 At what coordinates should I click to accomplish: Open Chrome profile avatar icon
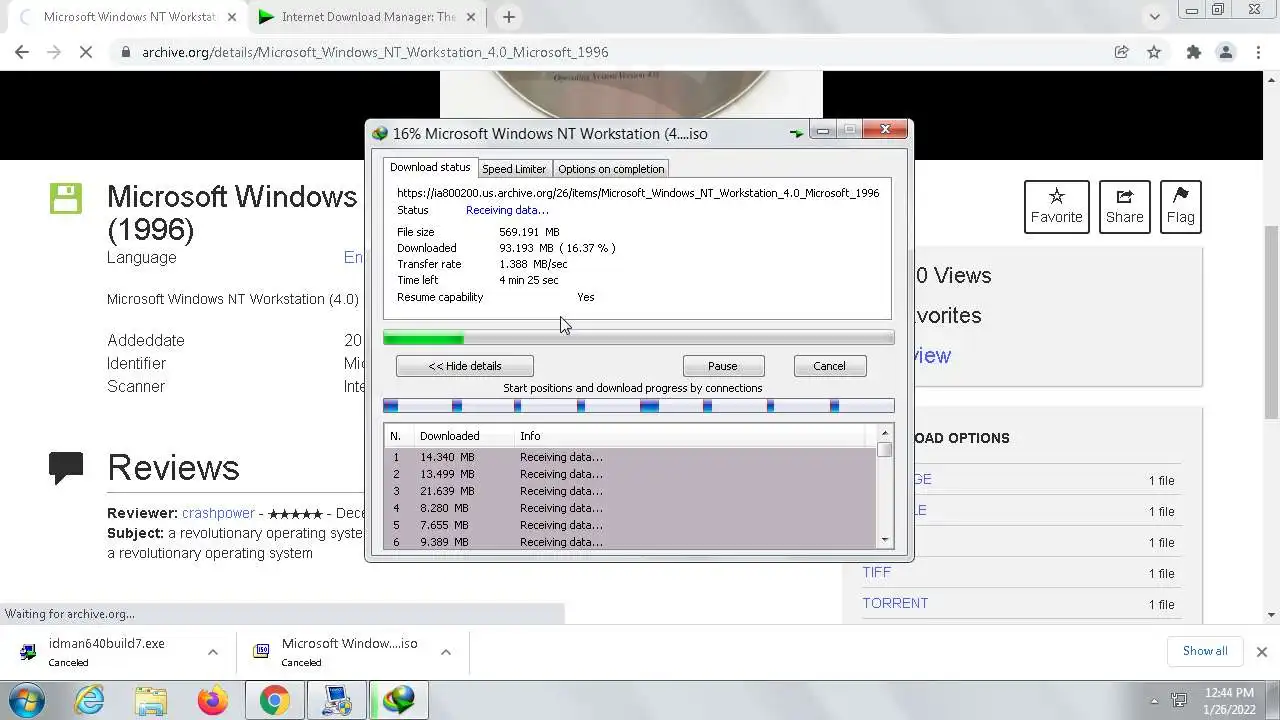tap(1225, 52)
